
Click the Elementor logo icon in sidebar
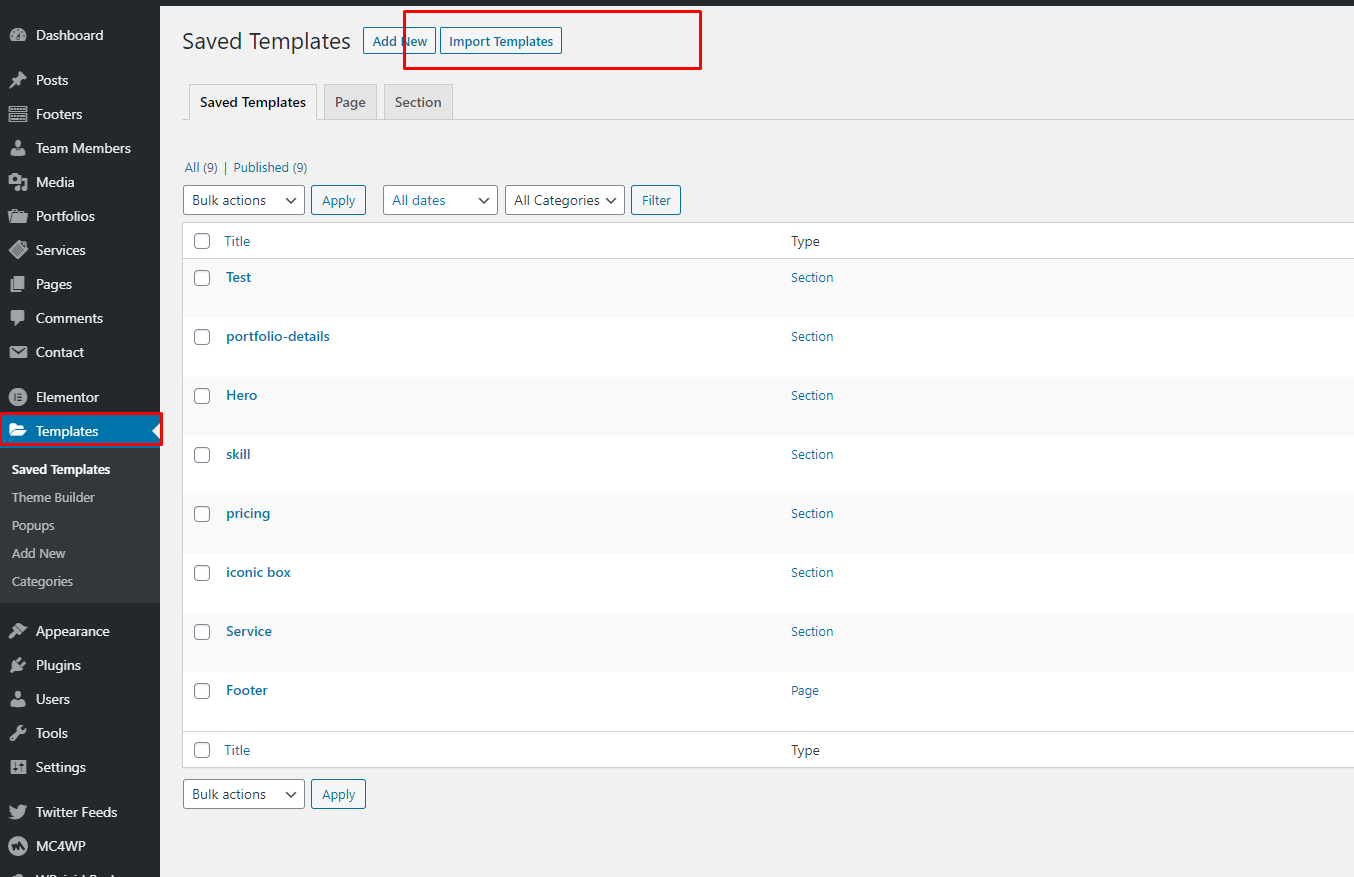click(18, 397)
